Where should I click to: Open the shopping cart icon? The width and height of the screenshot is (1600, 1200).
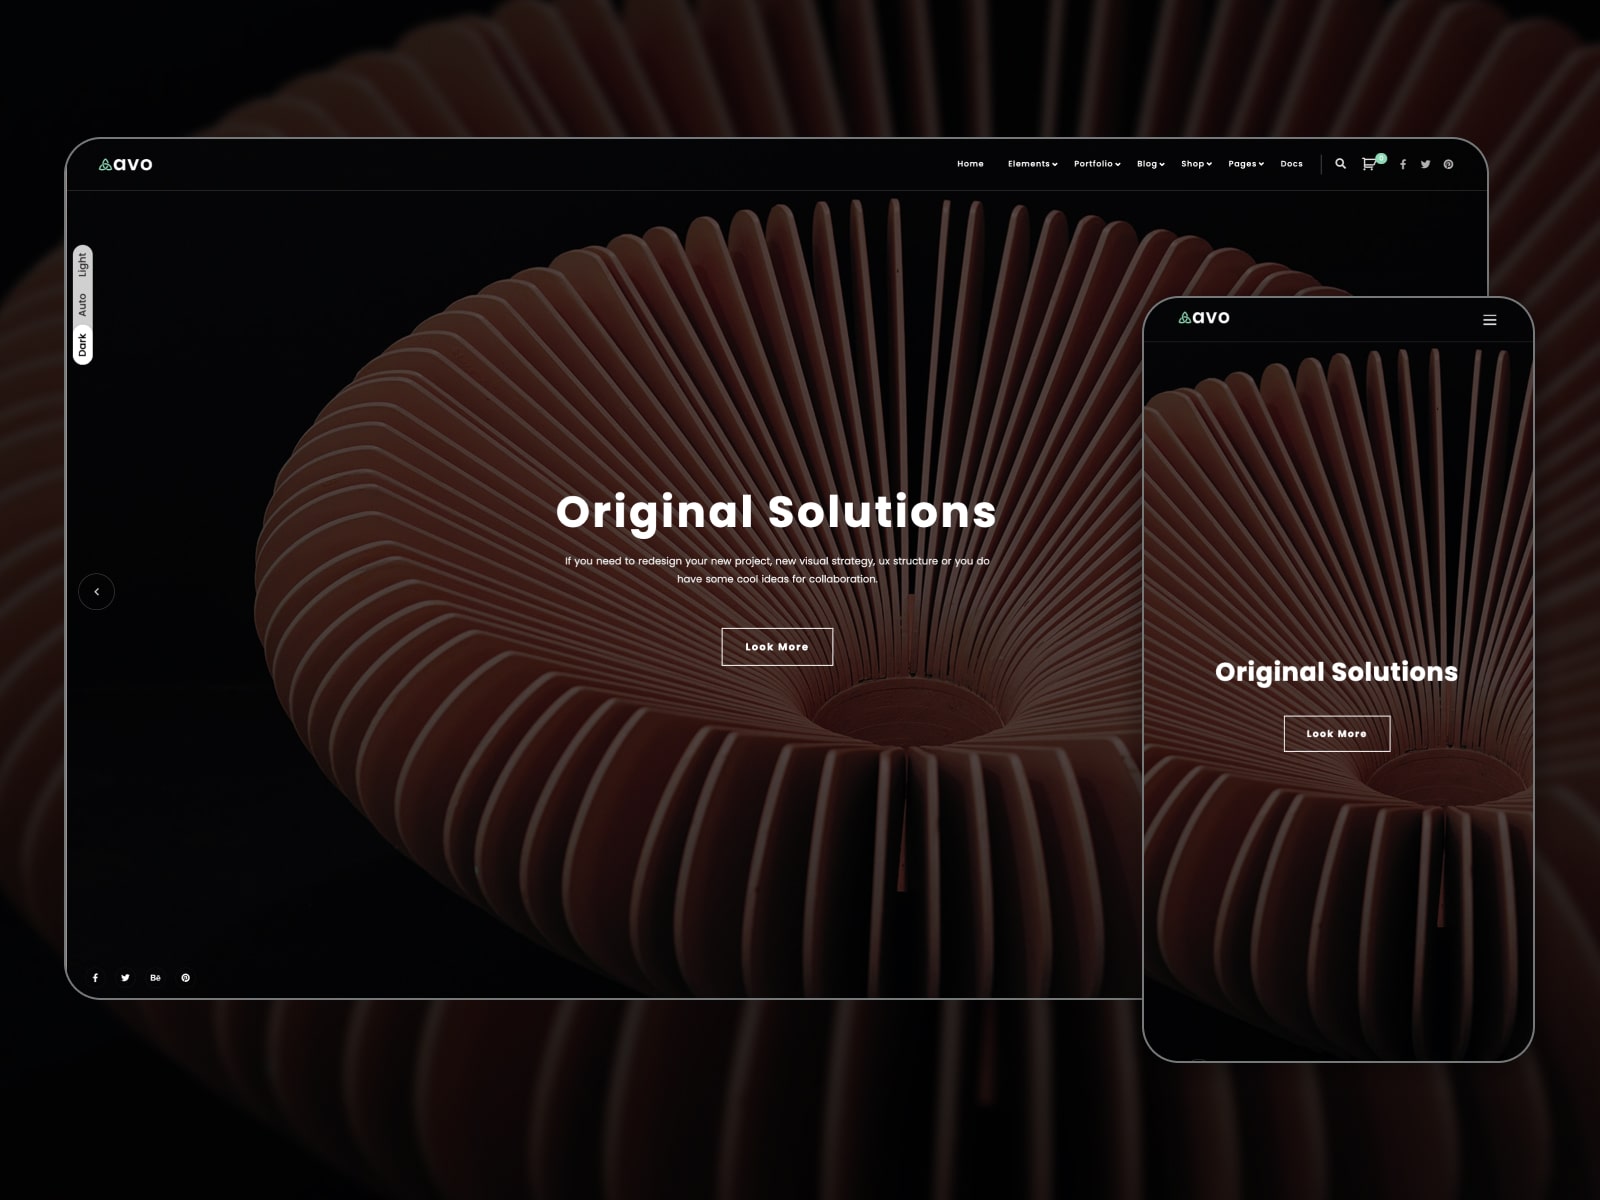point(1369,164)
